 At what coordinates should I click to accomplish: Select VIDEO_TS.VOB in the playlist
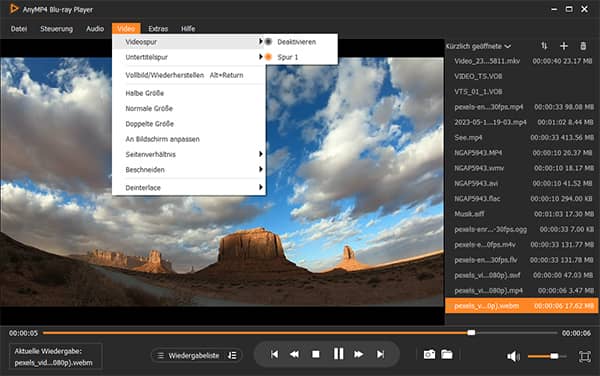pos(522,76)
